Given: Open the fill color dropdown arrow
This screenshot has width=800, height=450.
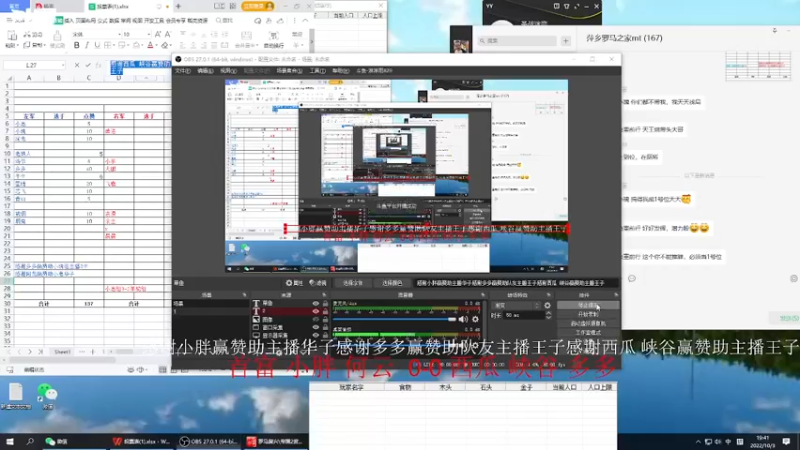Looking at the screenshot, I should coord(143,45).
